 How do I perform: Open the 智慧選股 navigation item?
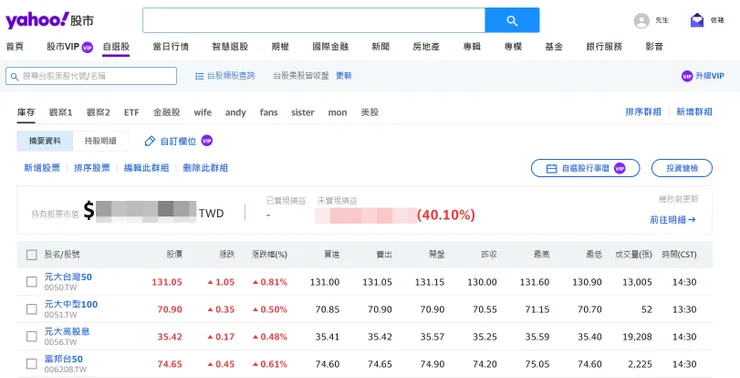[230, 47]
